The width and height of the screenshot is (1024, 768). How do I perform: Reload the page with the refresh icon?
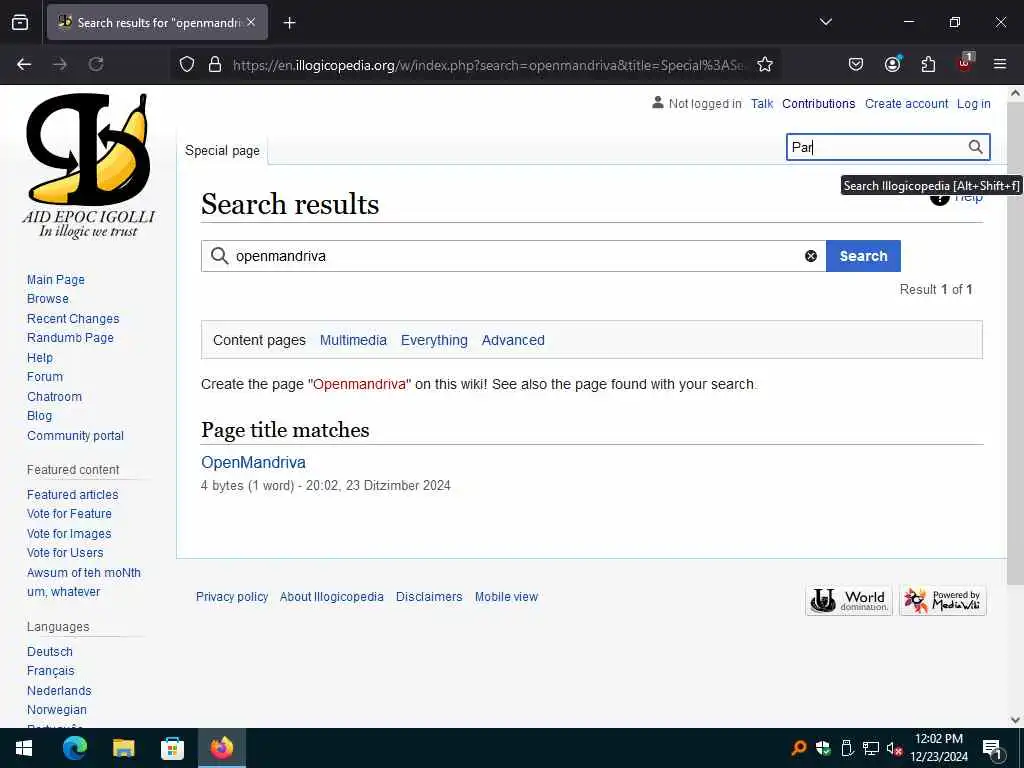[x=96, y=64]
